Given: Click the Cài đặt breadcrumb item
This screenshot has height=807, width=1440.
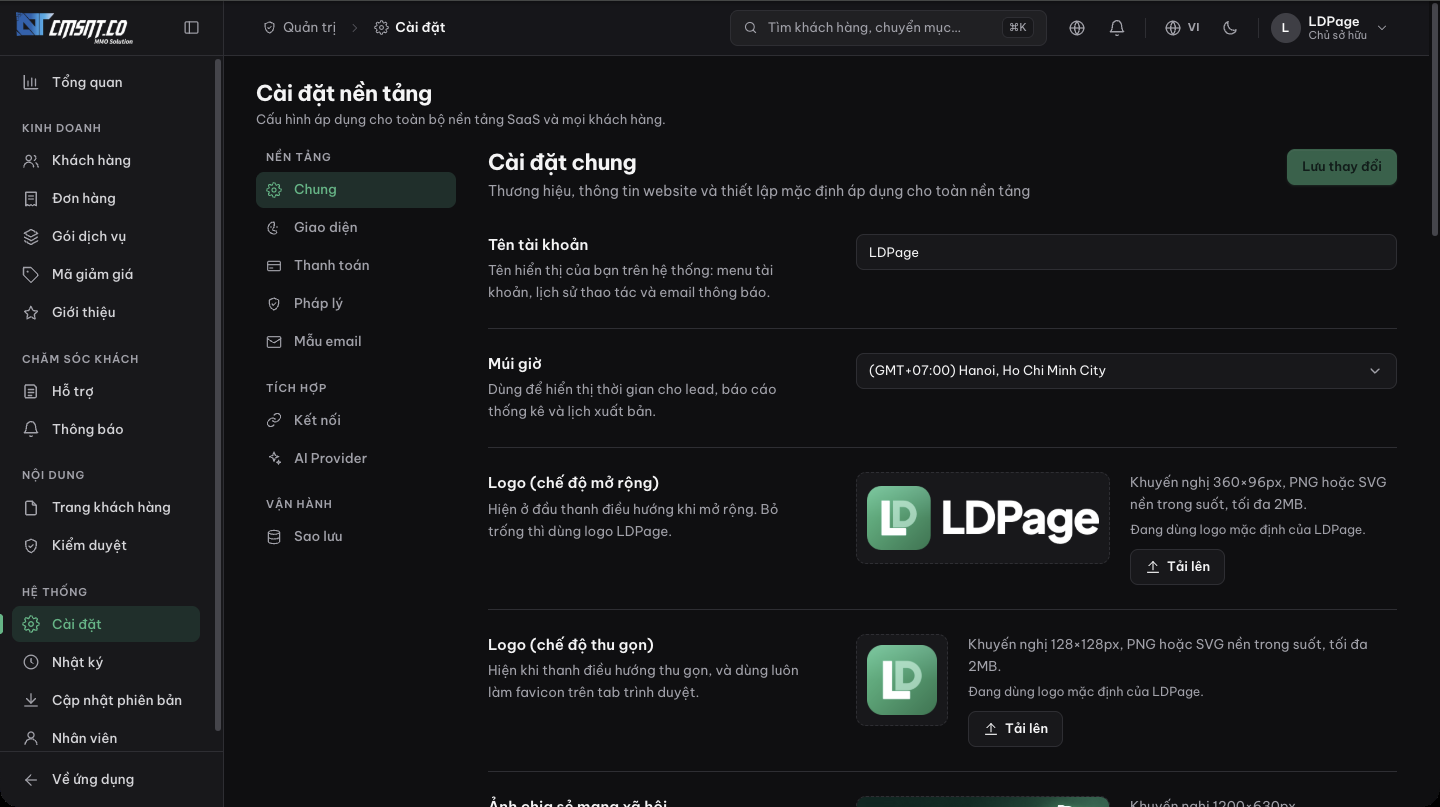Looking at the screenshot, I should pyautogui.click(x=410, y=28).
